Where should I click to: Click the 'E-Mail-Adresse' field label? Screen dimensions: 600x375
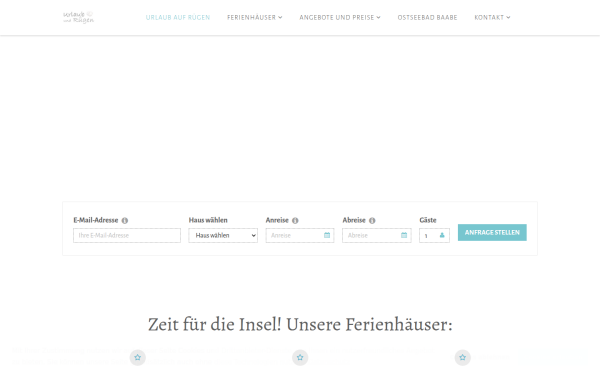click(x=96, y=220)
